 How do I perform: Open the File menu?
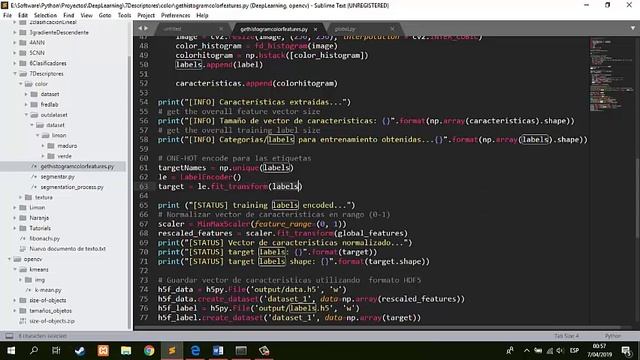click(x=7, y=15)
